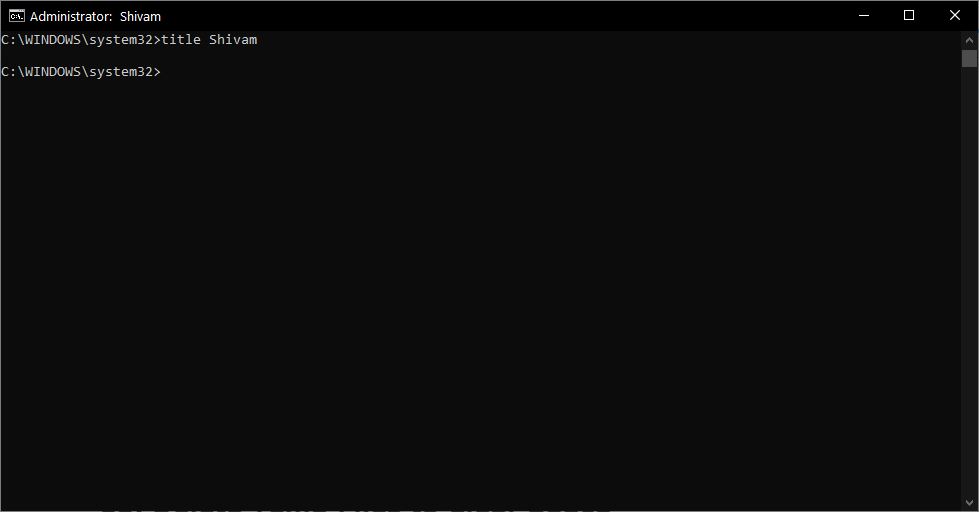This screenshot has width=979, height=512.
Task: Close the Administrator: Shivam window
Action: [x=955, y=16]
